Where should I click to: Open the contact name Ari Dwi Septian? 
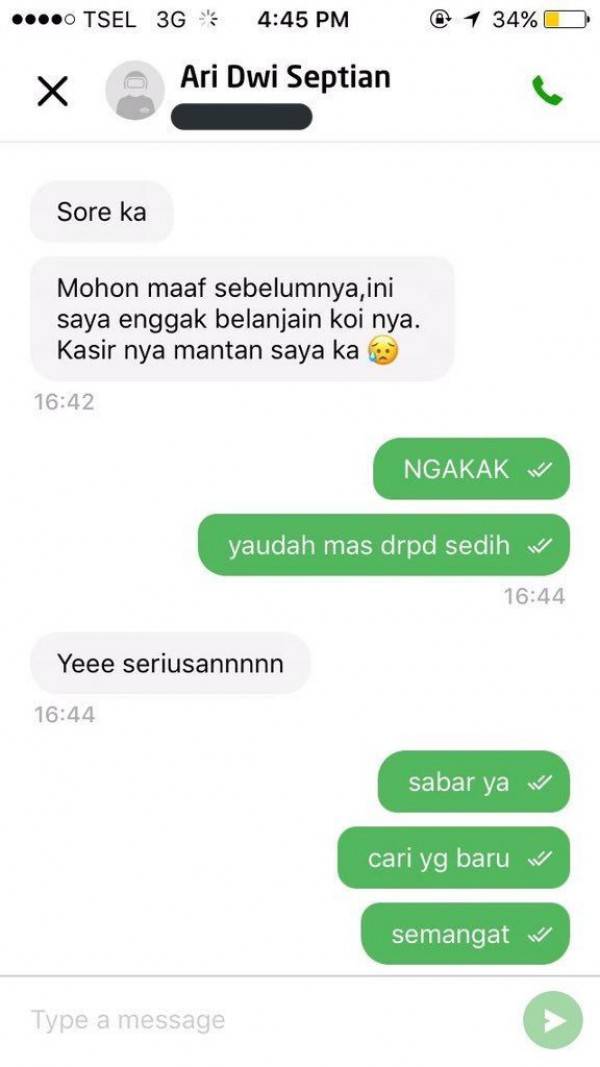(285, 77)
